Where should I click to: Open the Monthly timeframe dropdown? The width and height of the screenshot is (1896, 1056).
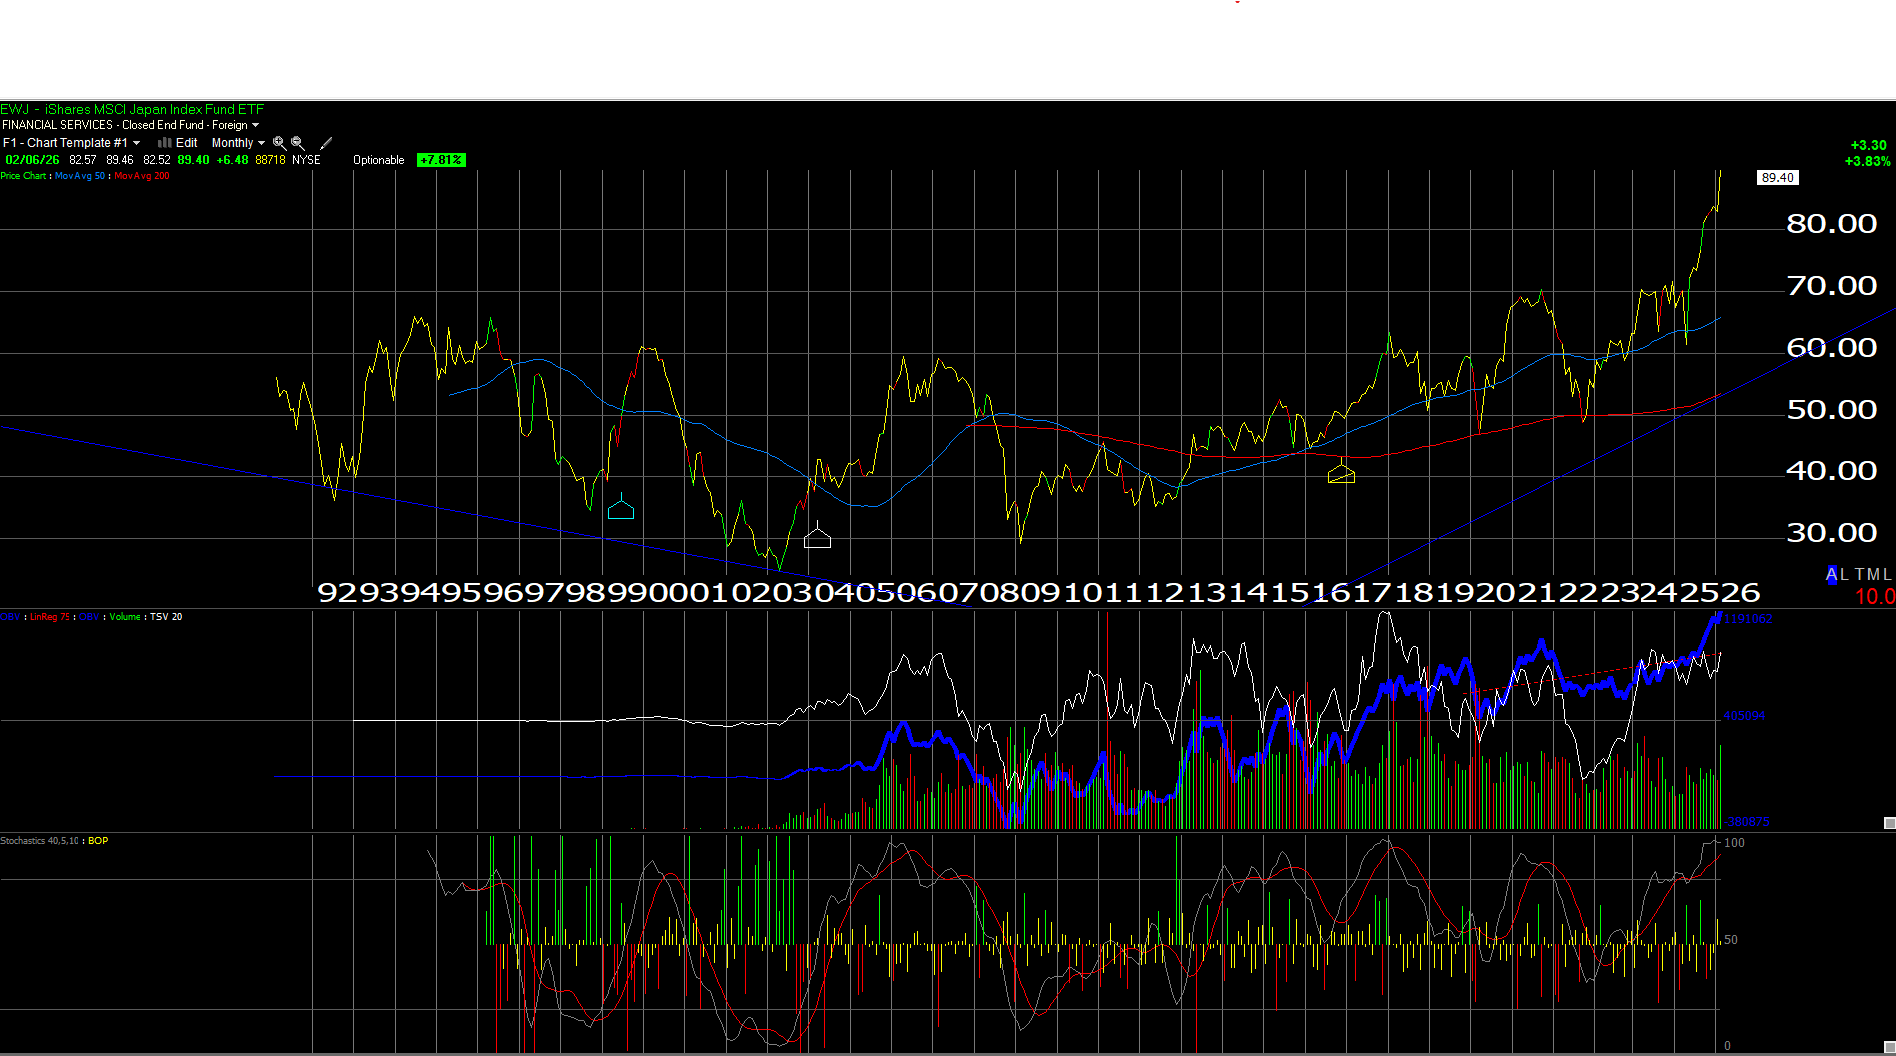tap(238, 143)
